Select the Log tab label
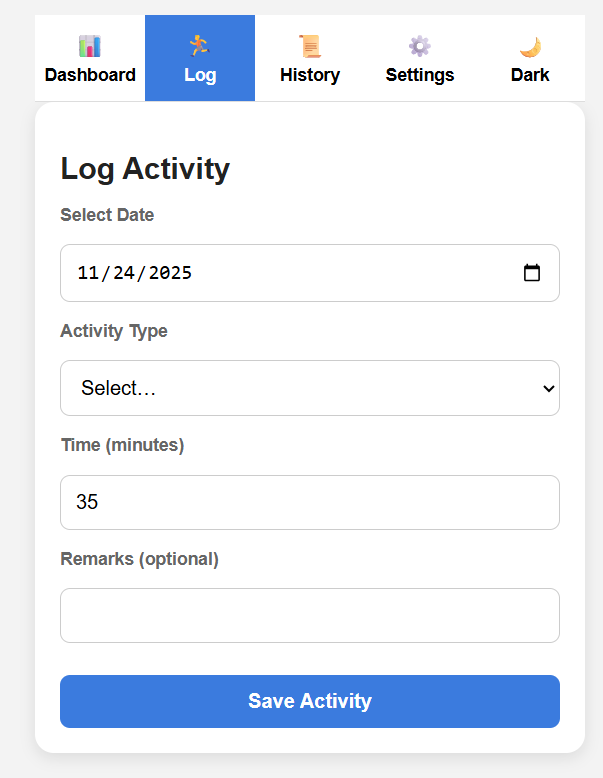The height and width of the screenshot is (778, 603). coord(200,75)
